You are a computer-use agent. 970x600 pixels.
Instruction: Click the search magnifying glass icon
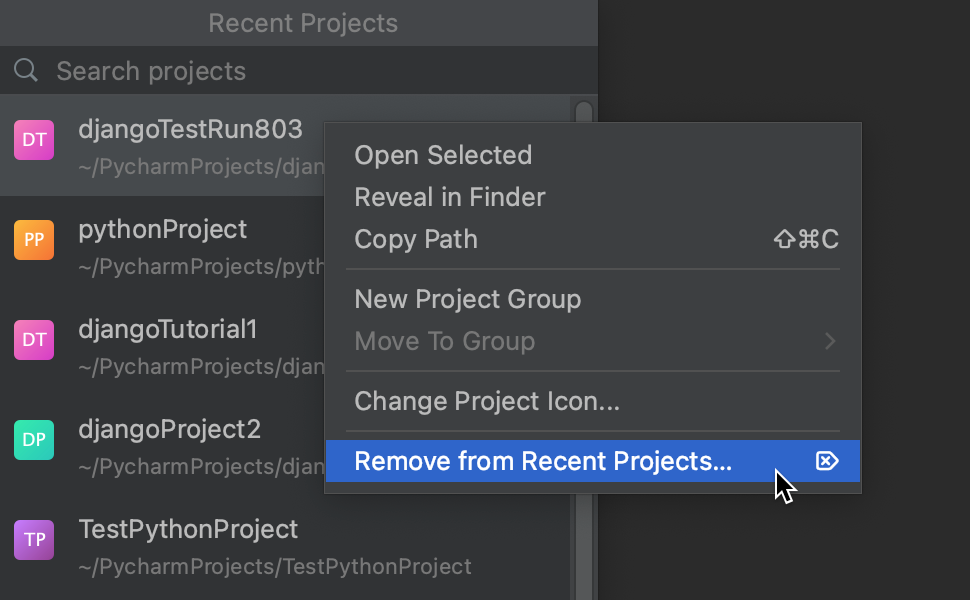pyautogui.click(x=25, y=70)
